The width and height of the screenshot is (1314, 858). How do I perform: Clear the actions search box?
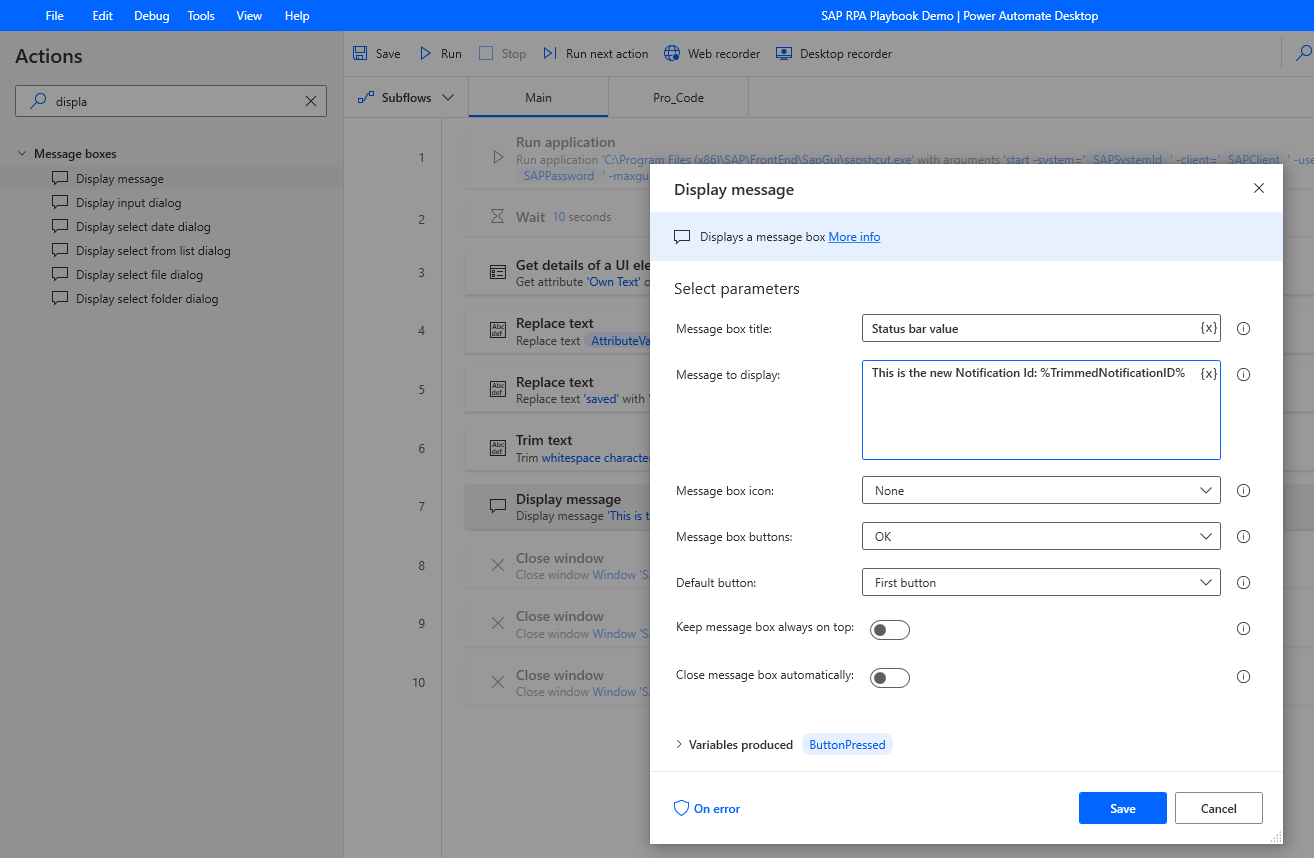click(310, 101)
